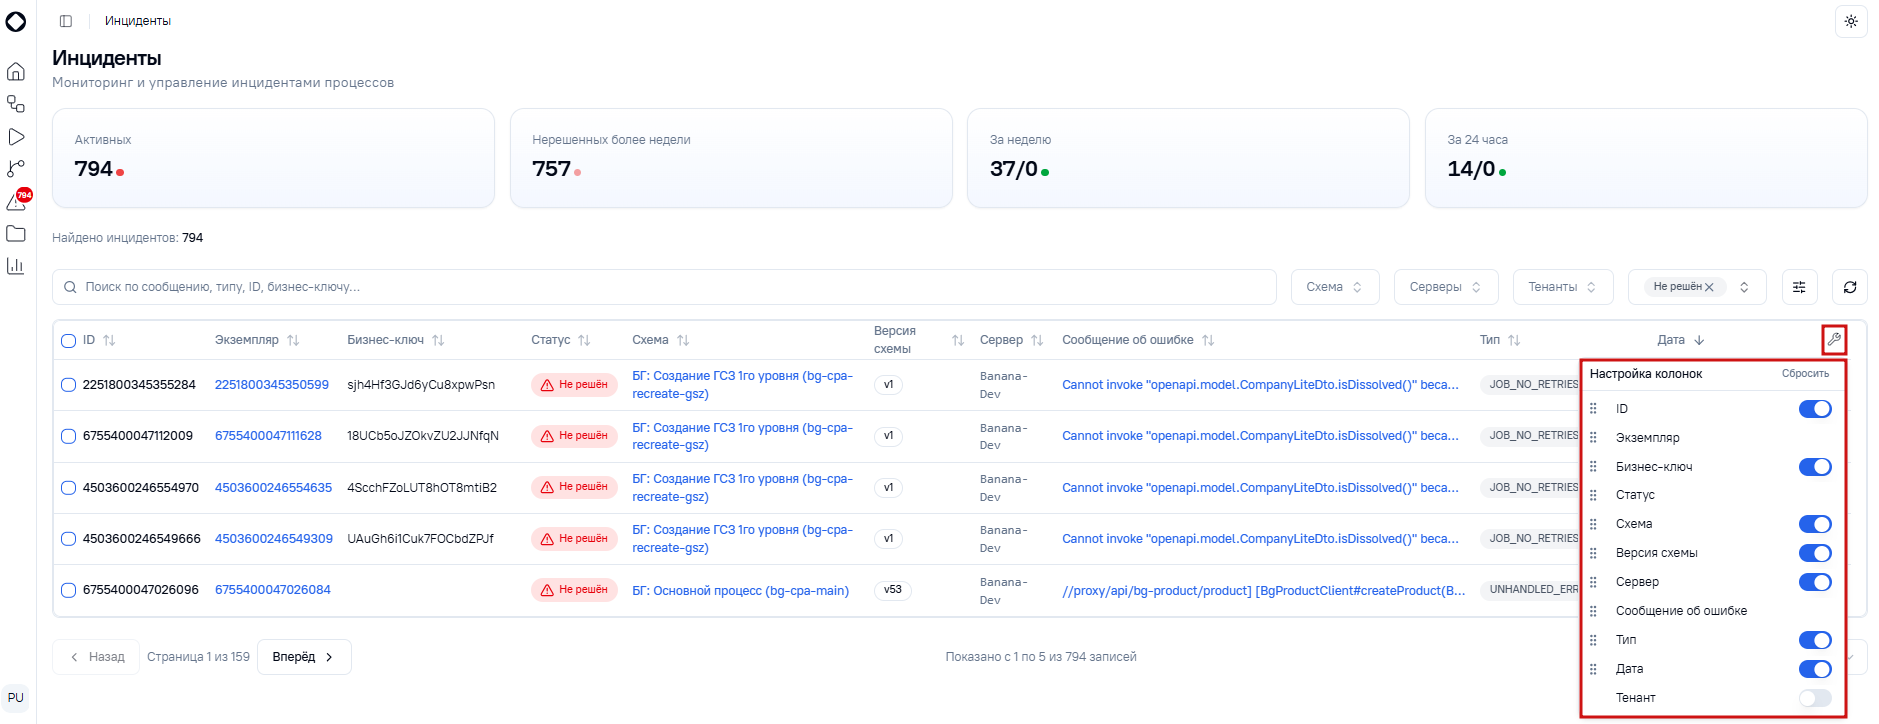
Task: Click UNHANDLED_ERR type badge
Action: coord(1529,590)
